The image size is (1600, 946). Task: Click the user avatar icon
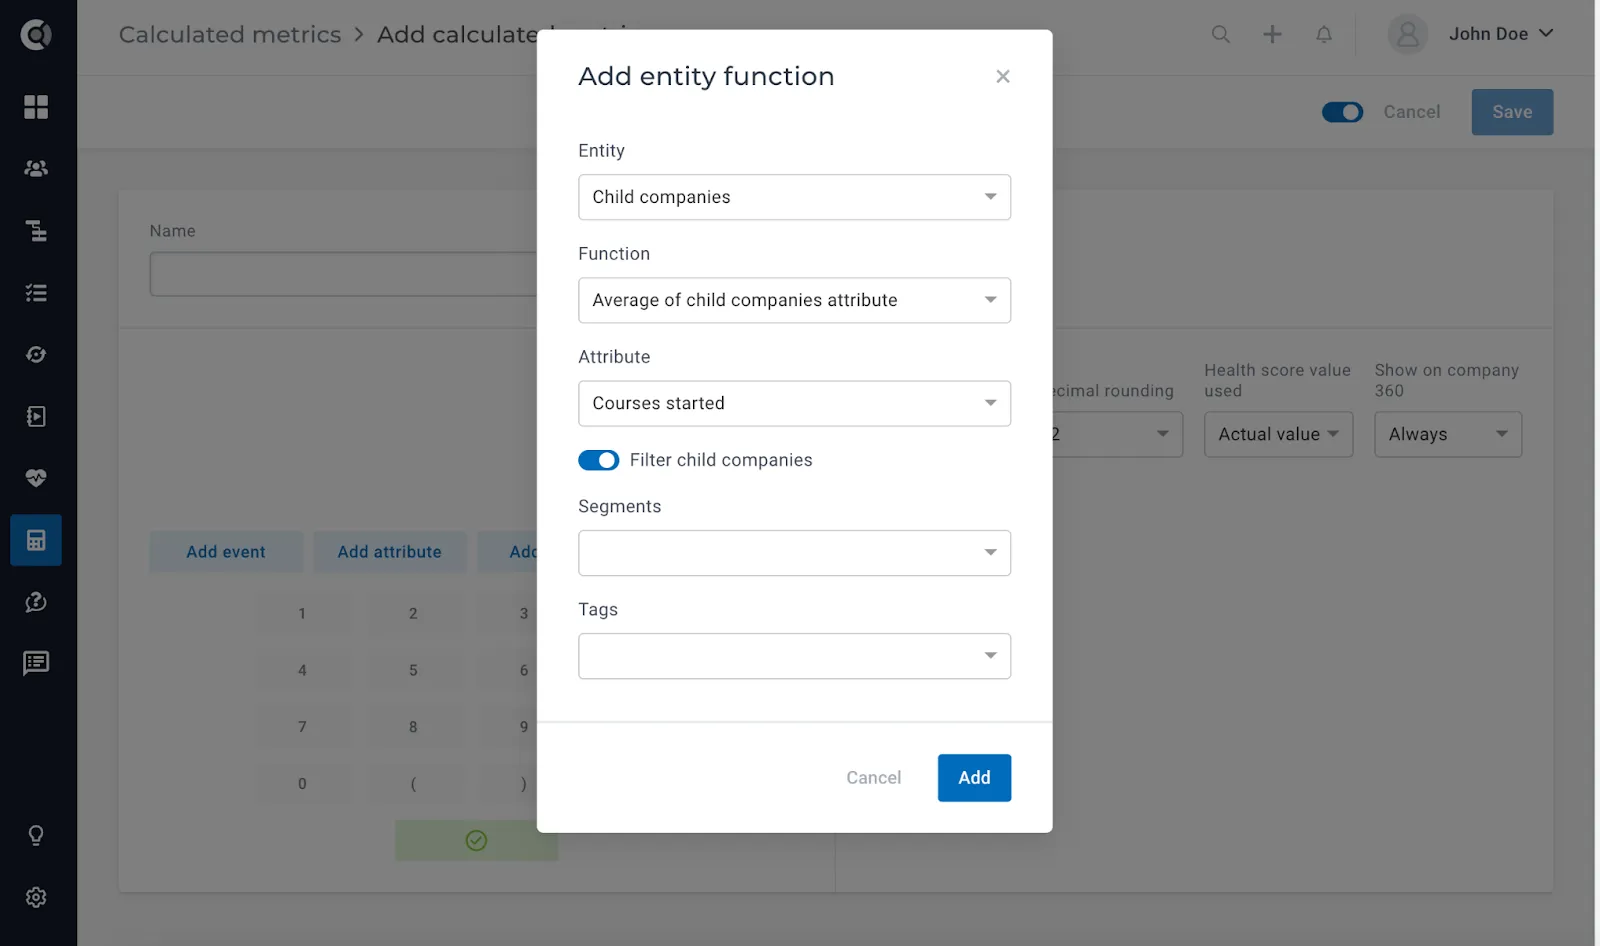1407,34
